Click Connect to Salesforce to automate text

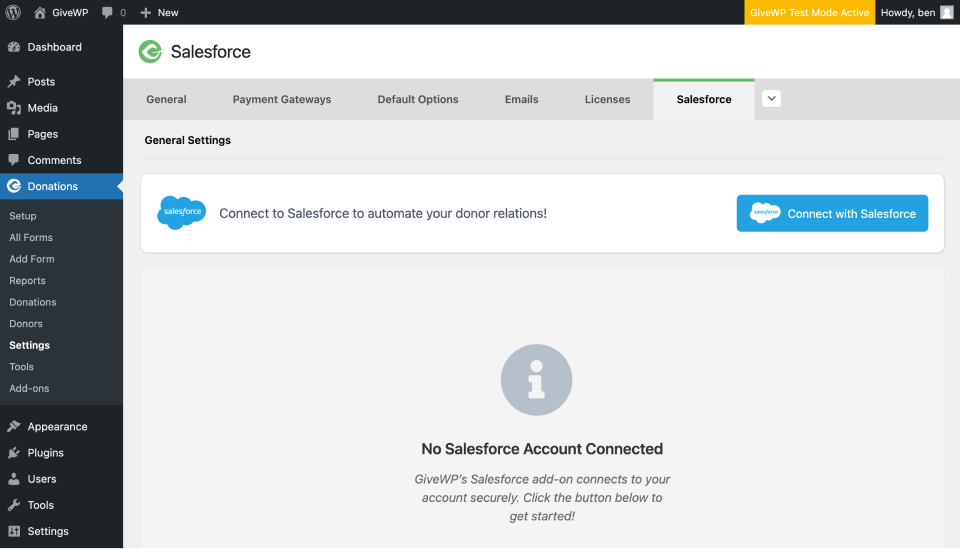(383, 214)
